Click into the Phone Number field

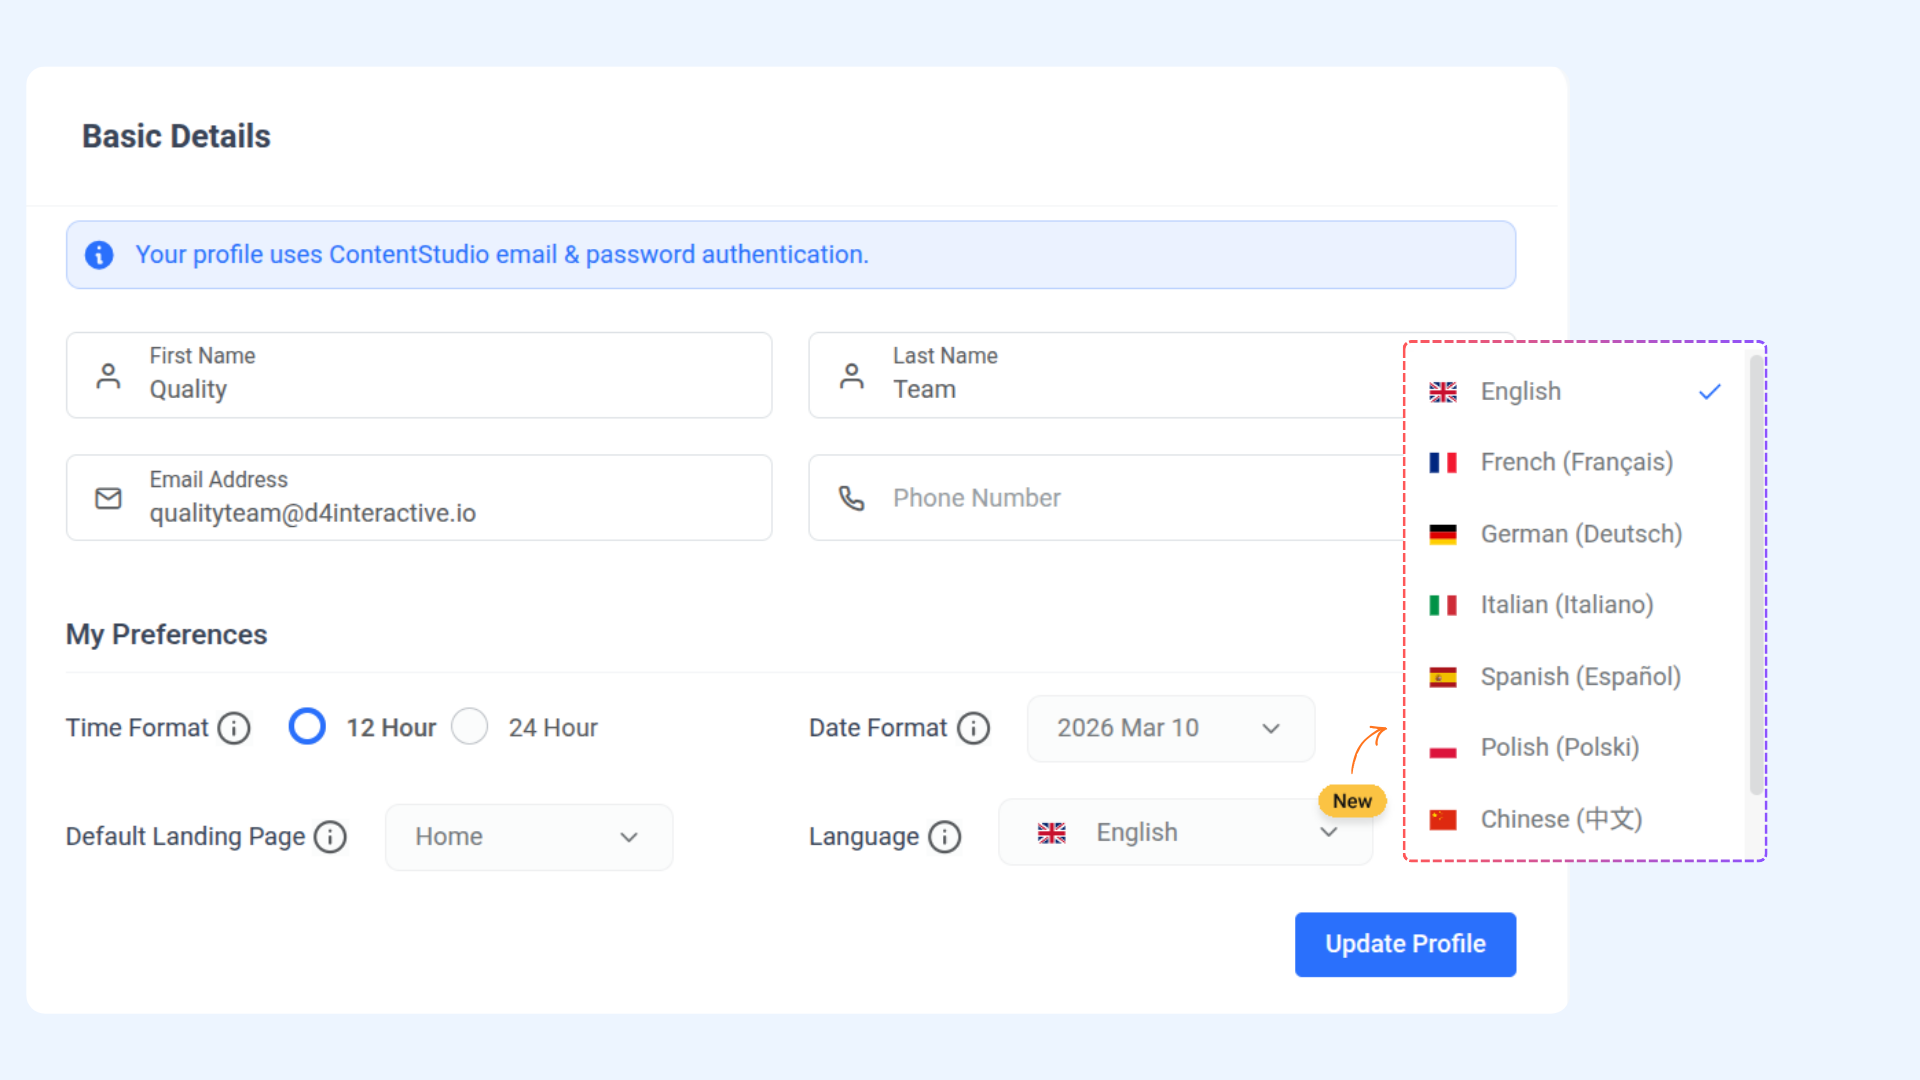pos(1100,498)
